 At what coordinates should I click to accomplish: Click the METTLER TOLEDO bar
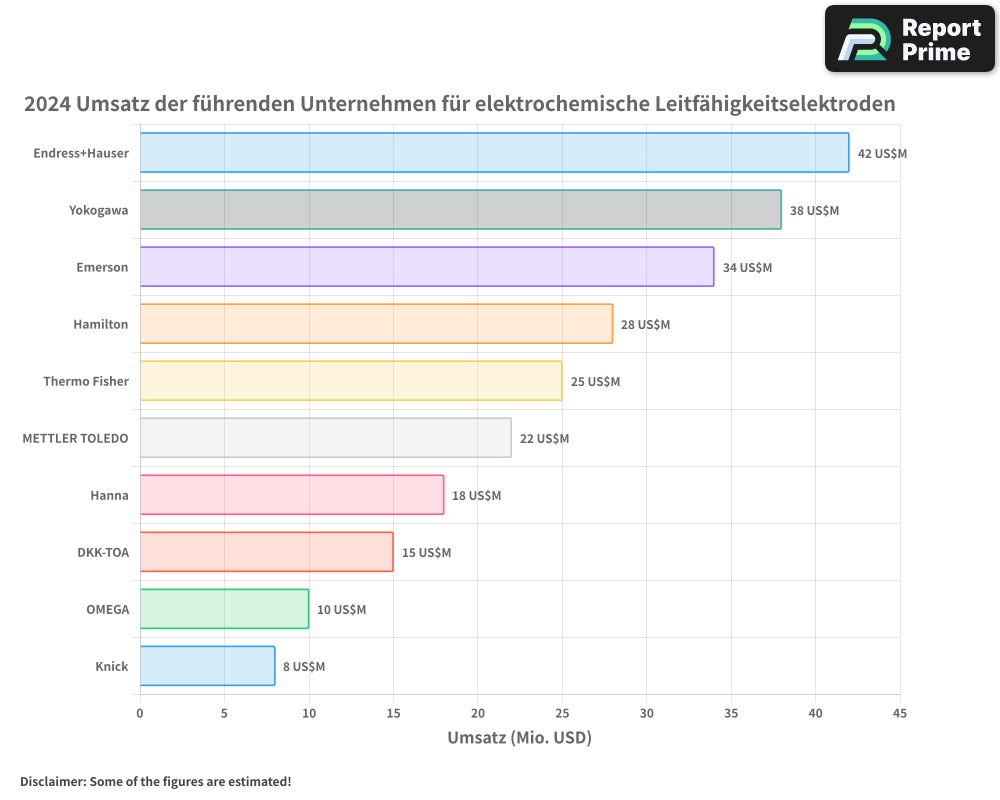[325, 438]
